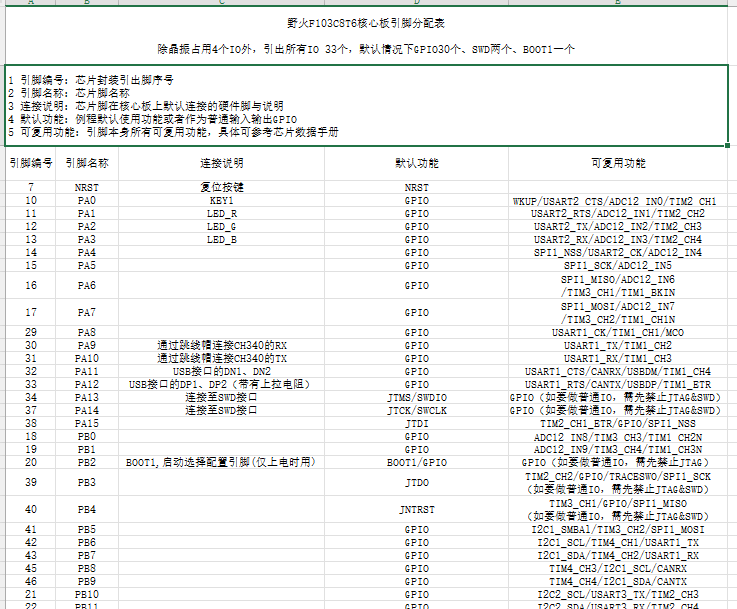Click the PA14 pin name cell
The image size is (737, 609).
(87, 411)
